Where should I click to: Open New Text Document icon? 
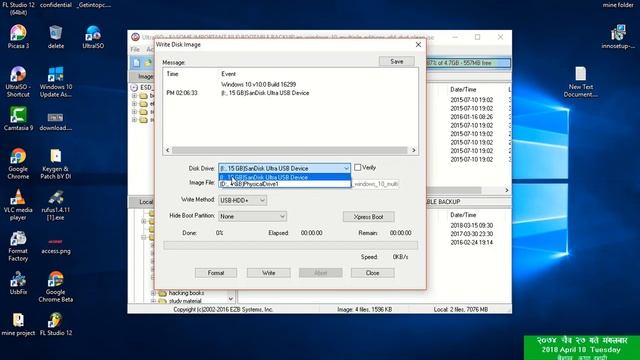(x=580, y=82)
